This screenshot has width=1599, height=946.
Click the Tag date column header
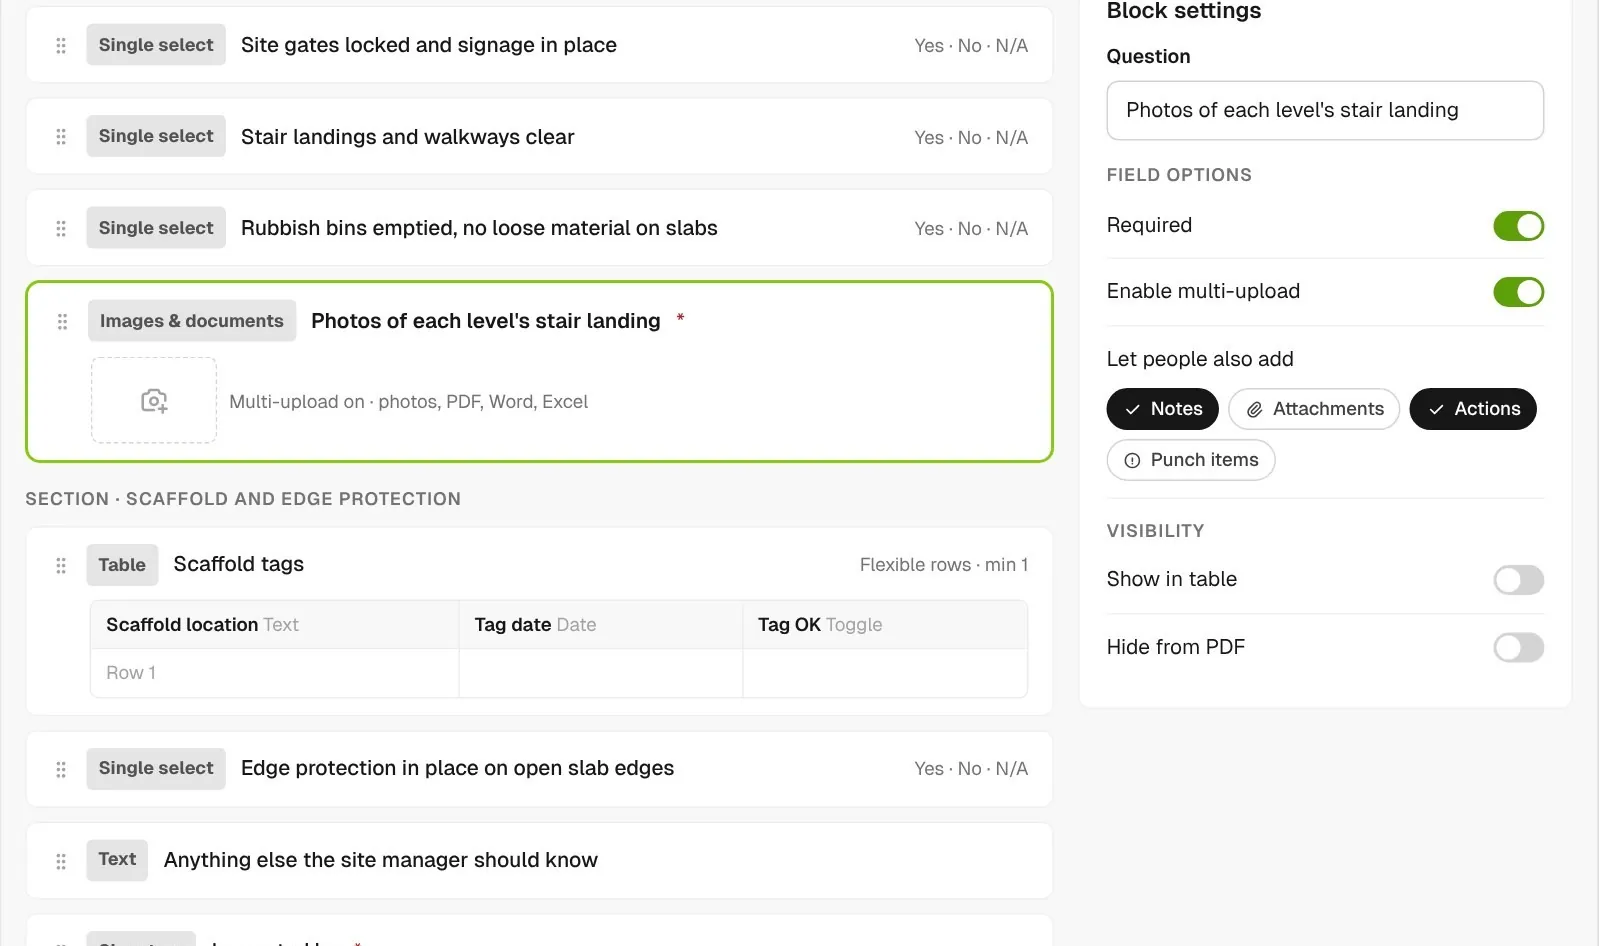600,625
